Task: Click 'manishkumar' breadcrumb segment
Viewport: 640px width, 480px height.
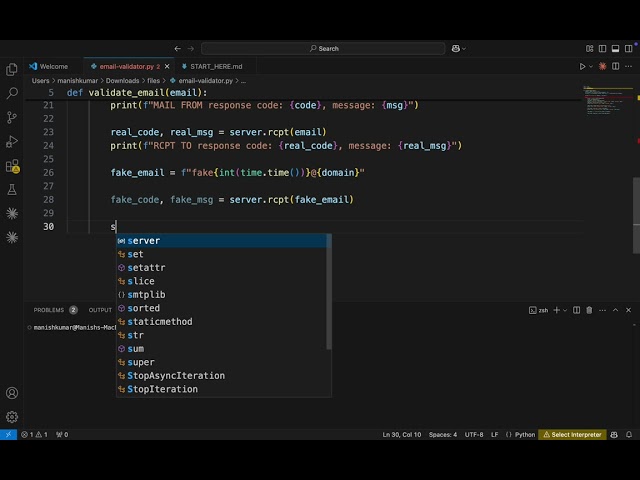Action: [78, 81]
